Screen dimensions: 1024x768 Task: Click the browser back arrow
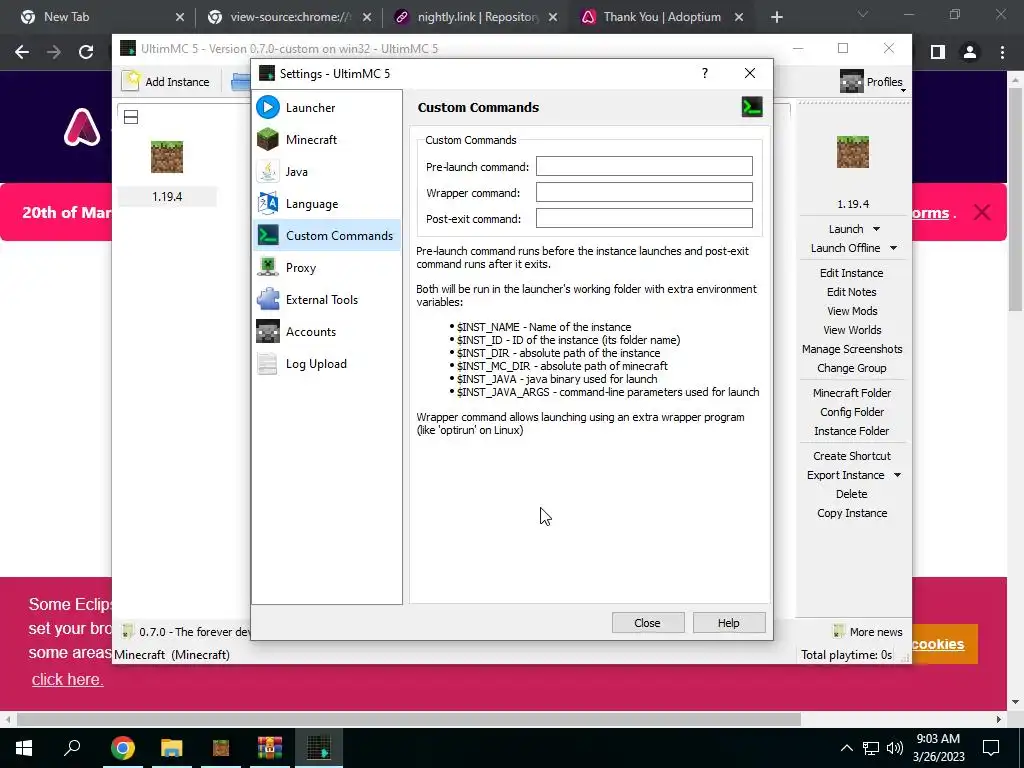[22, 52]
